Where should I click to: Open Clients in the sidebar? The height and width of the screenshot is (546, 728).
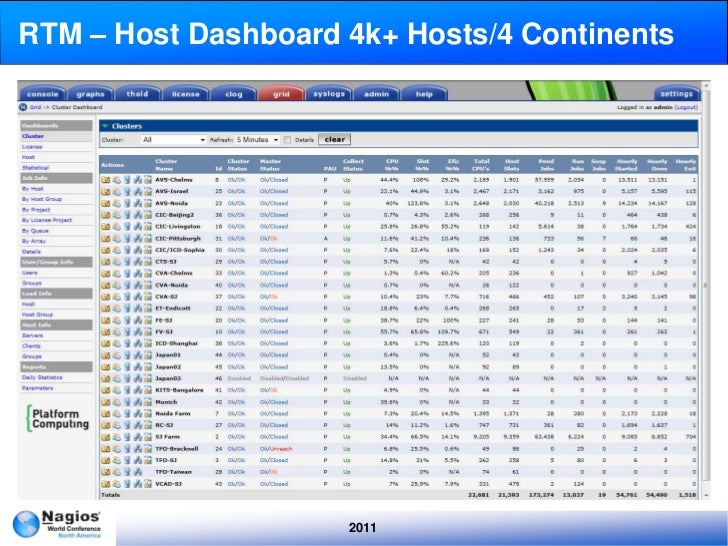[32, 346]
